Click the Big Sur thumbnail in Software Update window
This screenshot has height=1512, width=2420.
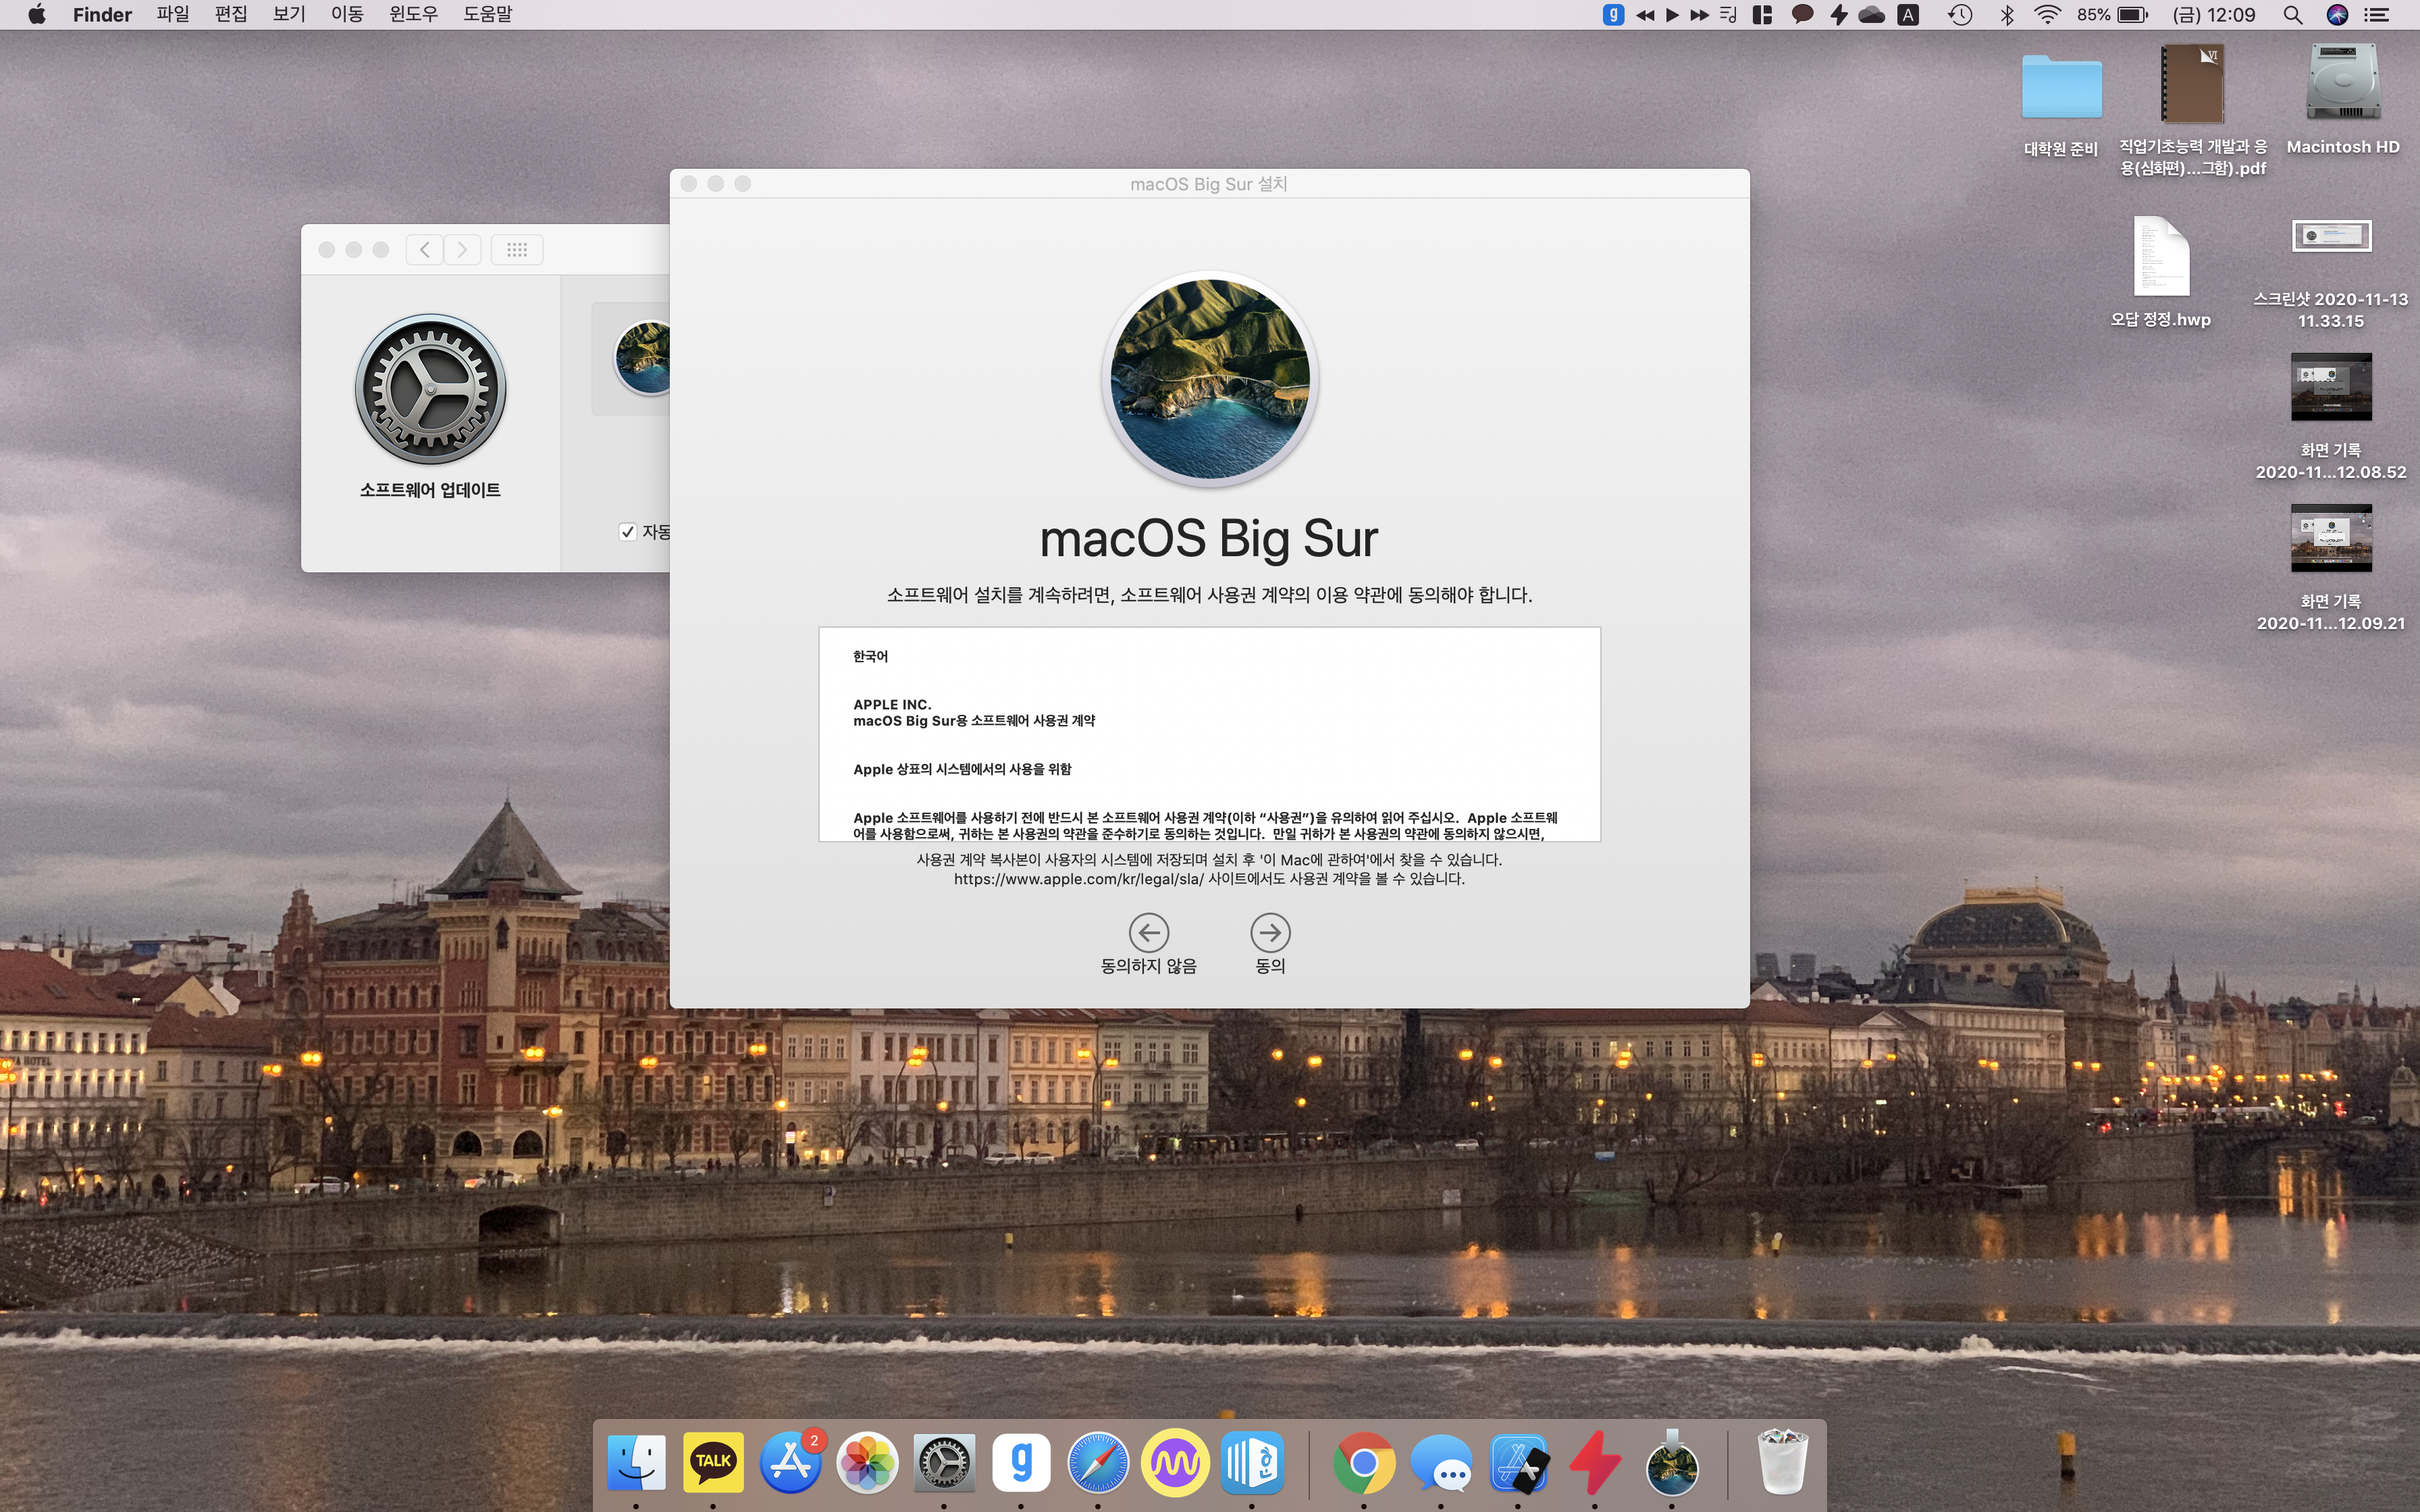643,357
